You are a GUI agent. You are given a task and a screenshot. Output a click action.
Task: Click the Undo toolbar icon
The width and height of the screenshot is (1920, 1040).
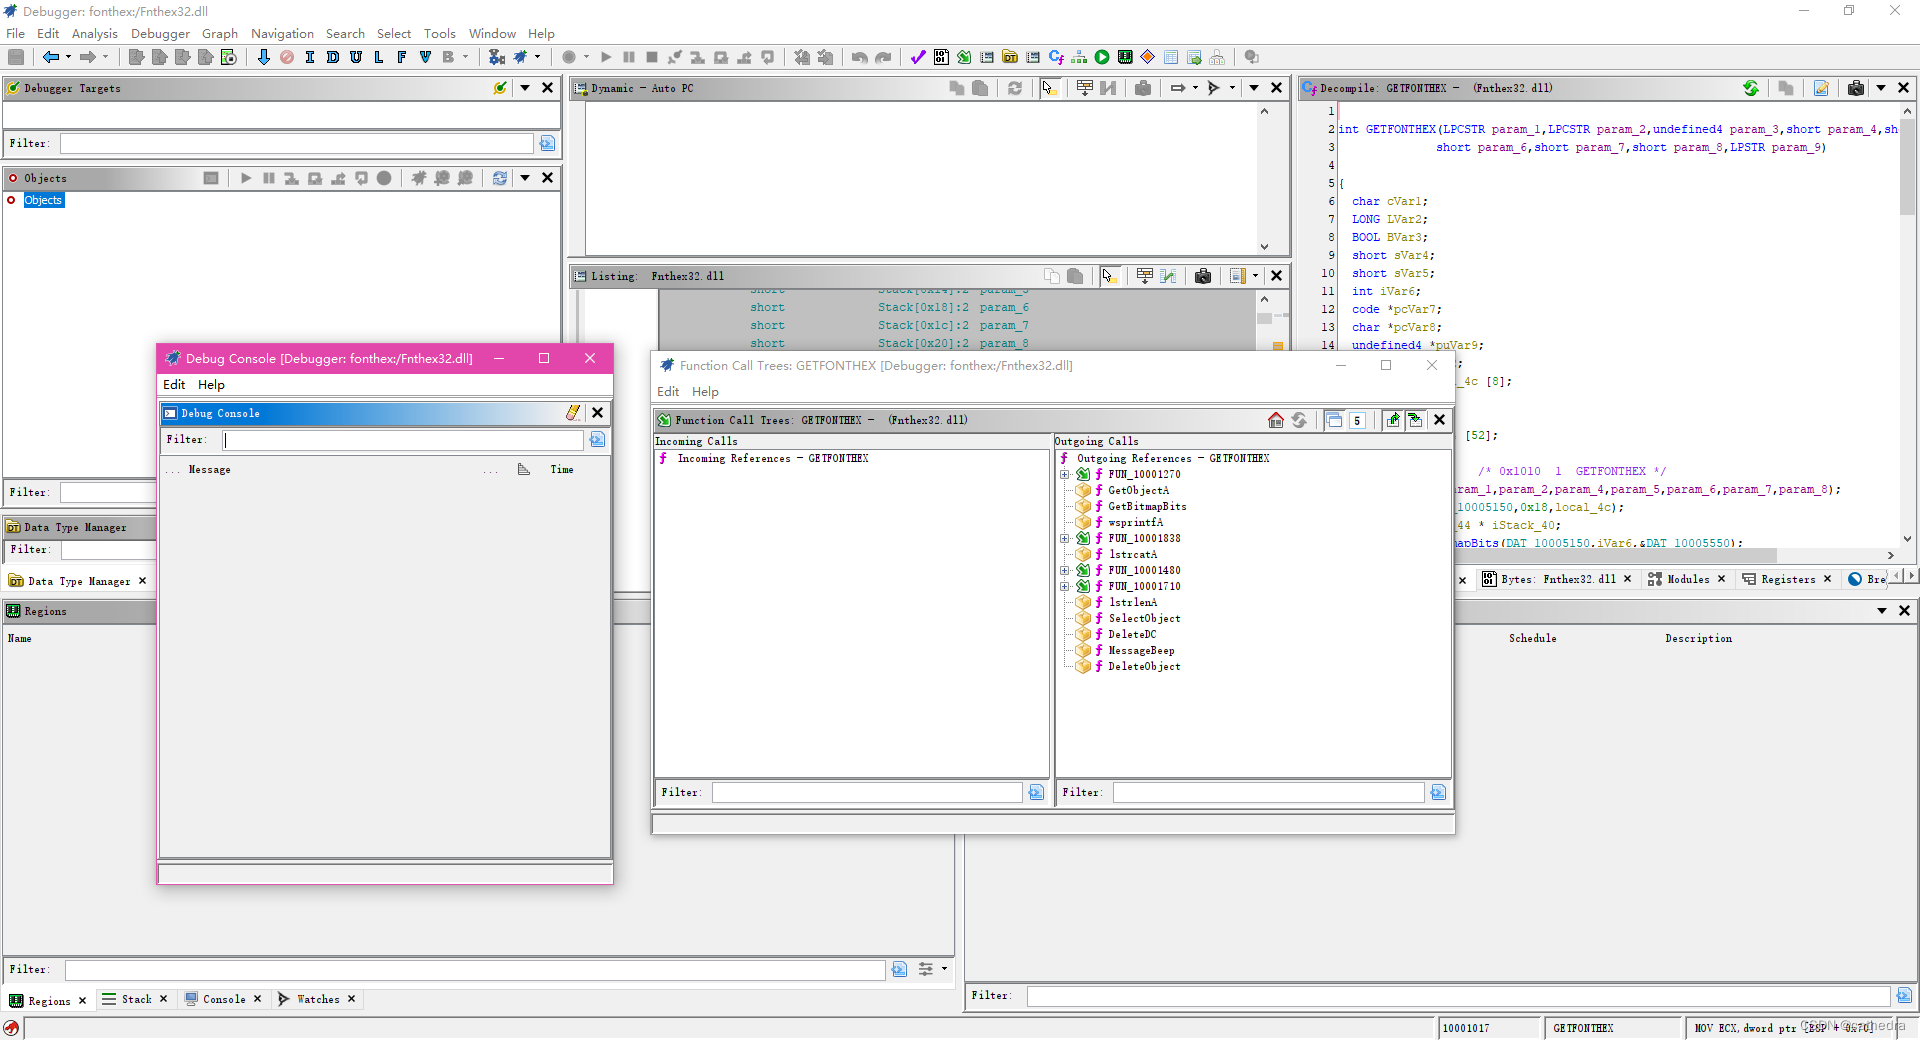click(859, 57)
